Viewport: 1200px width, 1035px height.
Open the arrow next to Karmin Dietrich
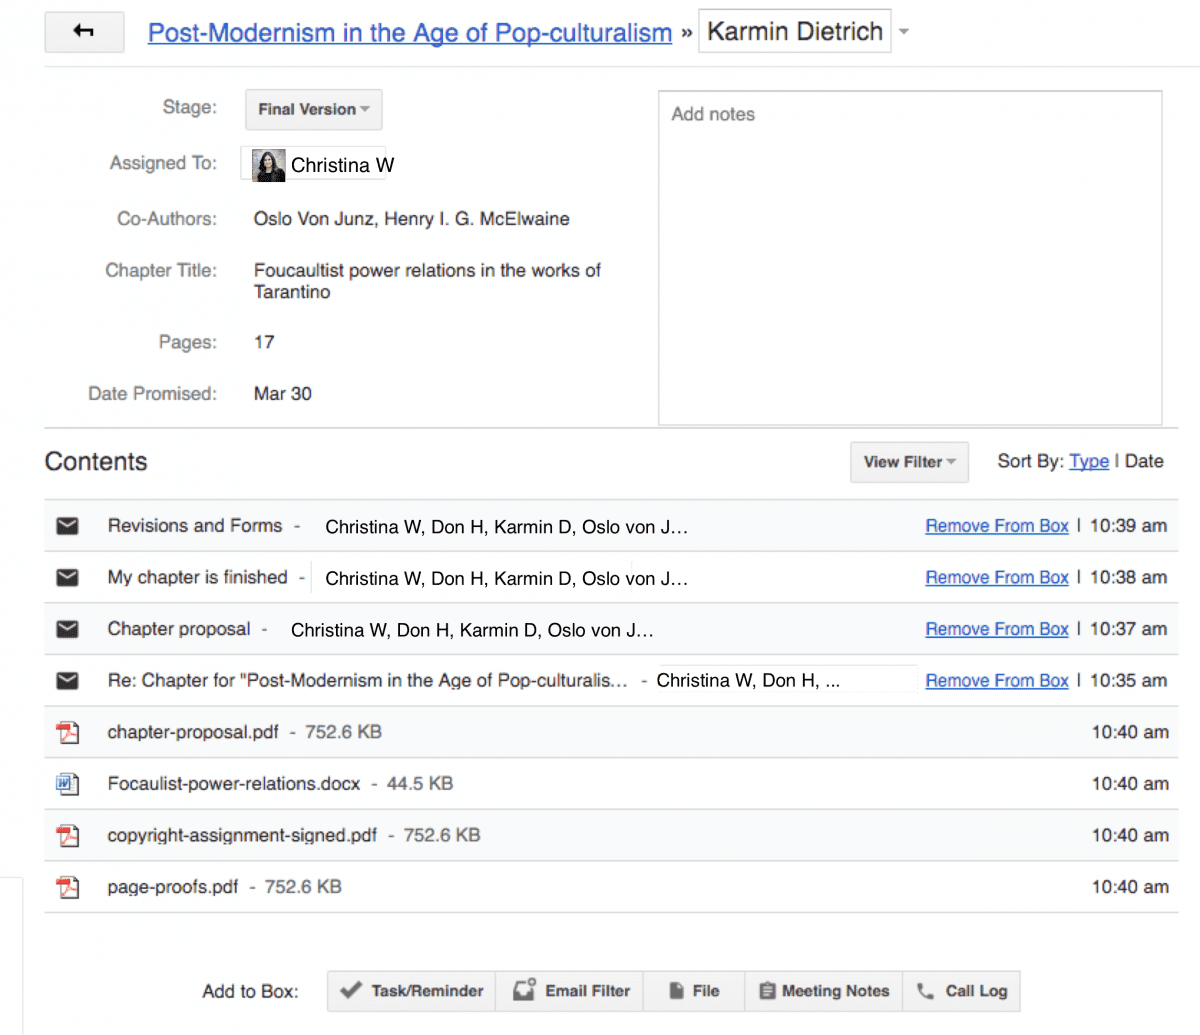[x=904, y=32]
